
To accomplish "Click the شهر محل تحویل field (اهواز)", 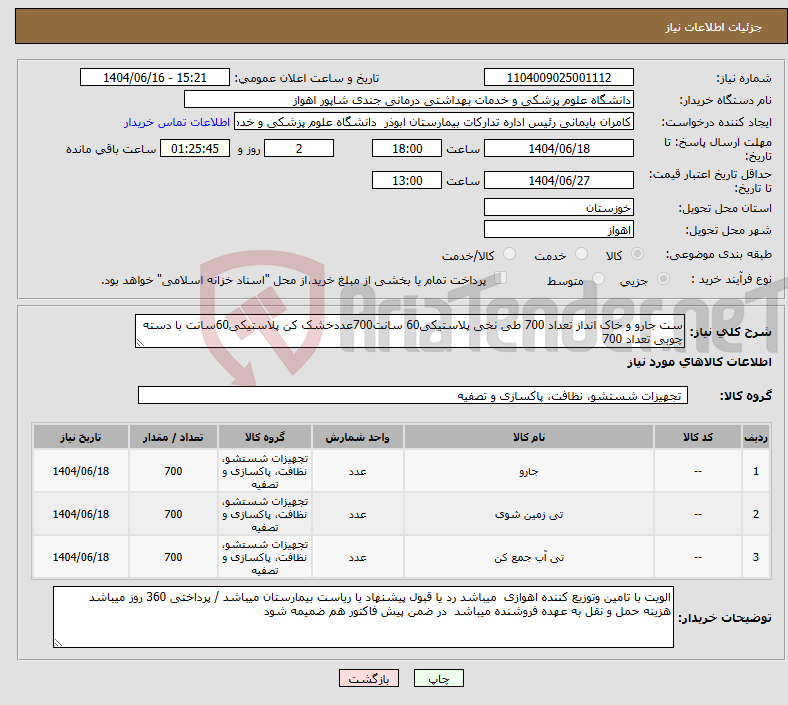I will tap(559, 229).
